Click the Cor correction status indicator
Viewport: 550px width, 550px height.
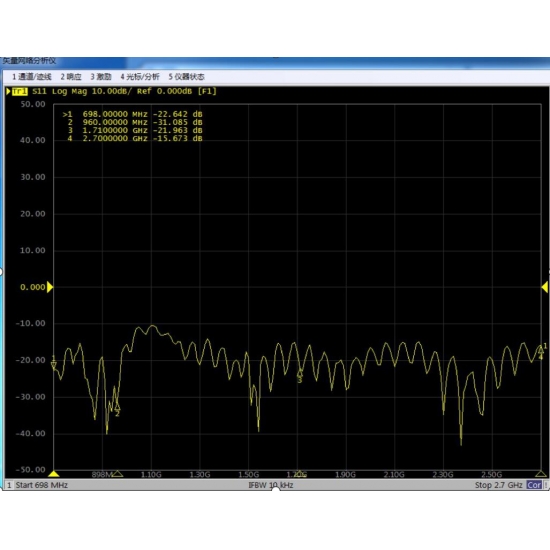[x=534, y=485]
